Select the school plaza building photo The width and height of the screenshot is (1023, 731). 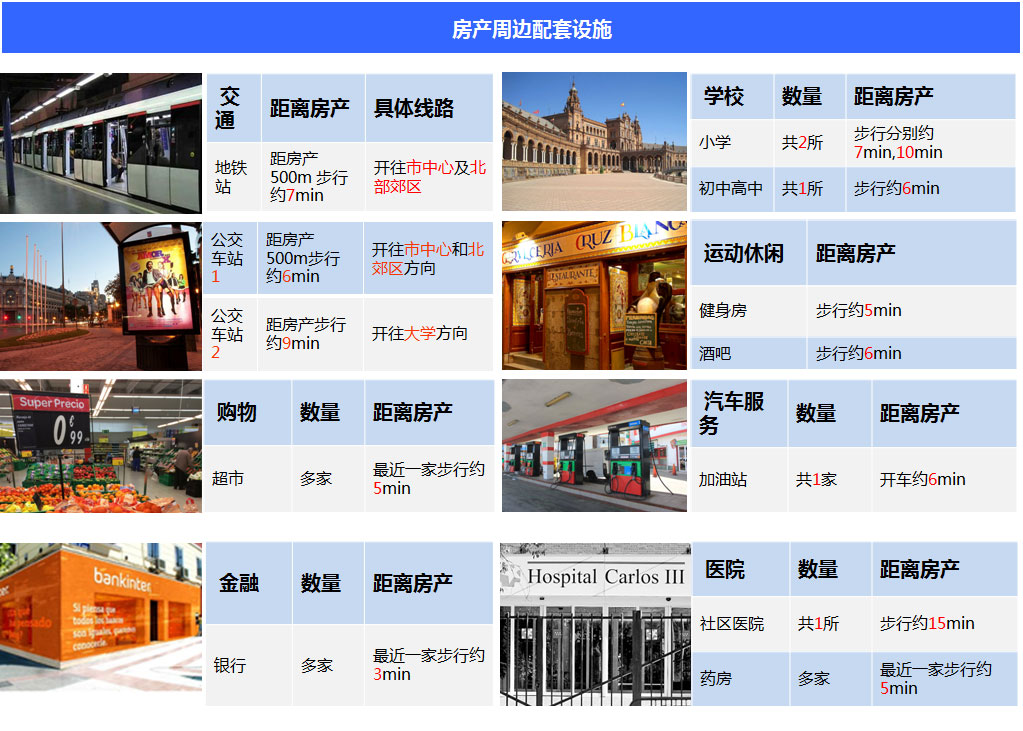tap(594, 142)
